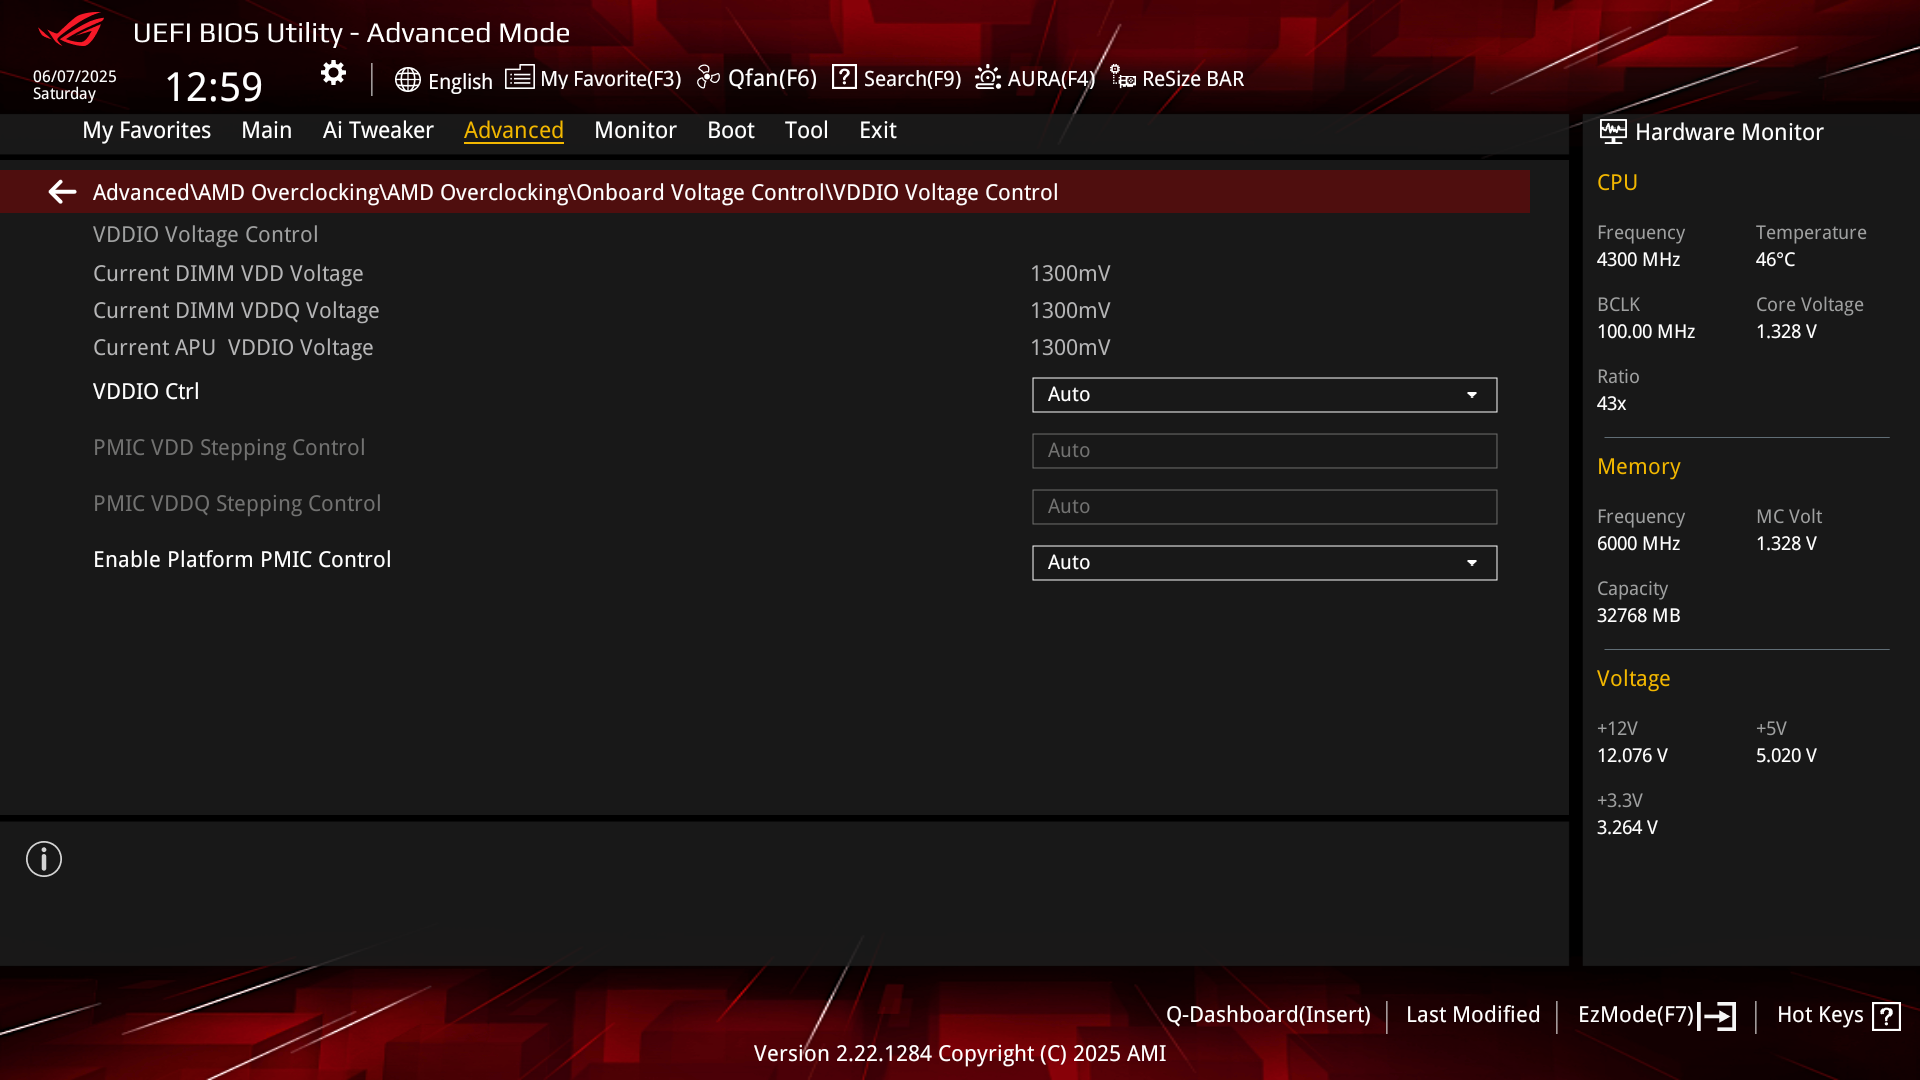The image size is (1920, 1080).
Task: Click the Search question mark icon
Action: click(x=844, y=77)
